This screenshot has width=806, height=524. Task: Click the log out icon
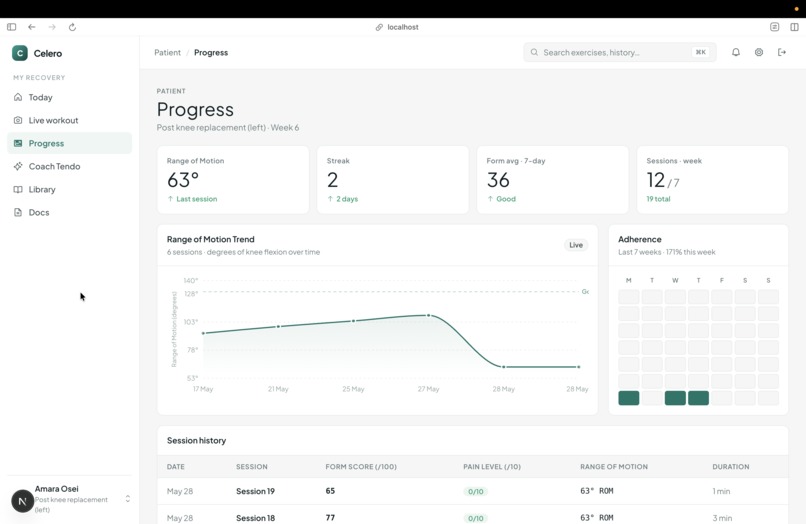pyautogui.click(x=782, y=52)
